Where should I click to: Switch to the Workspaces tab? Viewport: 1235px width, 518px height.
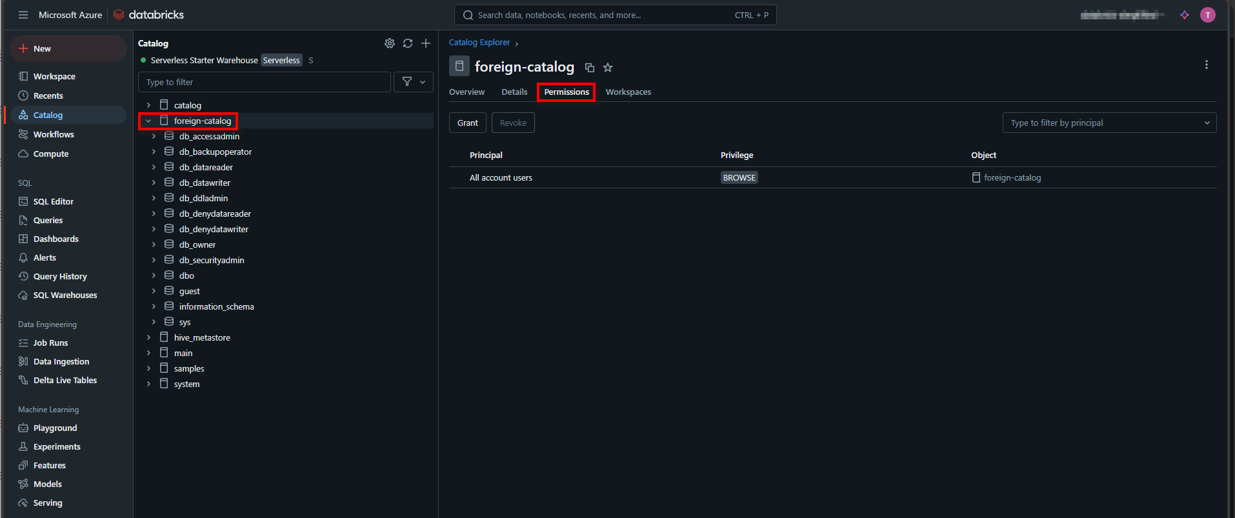point(628,92)
